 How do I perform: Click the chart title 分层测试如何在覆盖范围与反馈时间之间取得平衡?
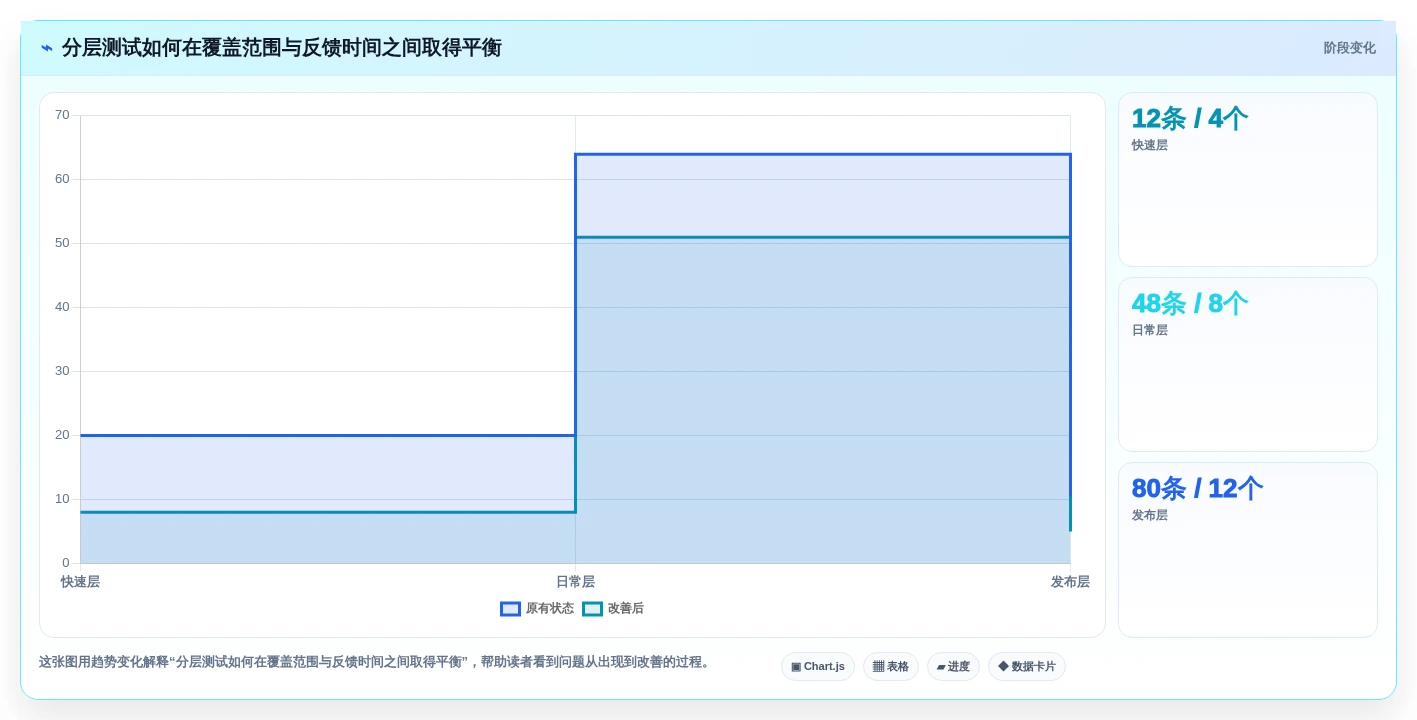point(281,48)
